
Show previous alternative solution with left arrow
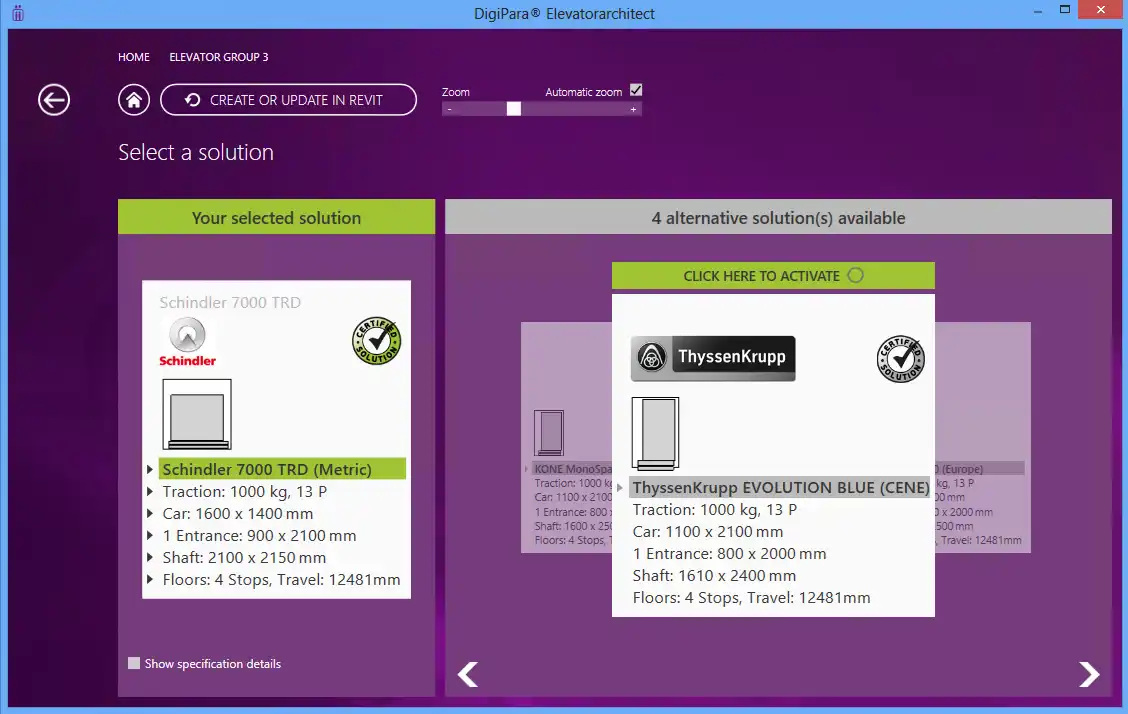[x=468, y=675]
